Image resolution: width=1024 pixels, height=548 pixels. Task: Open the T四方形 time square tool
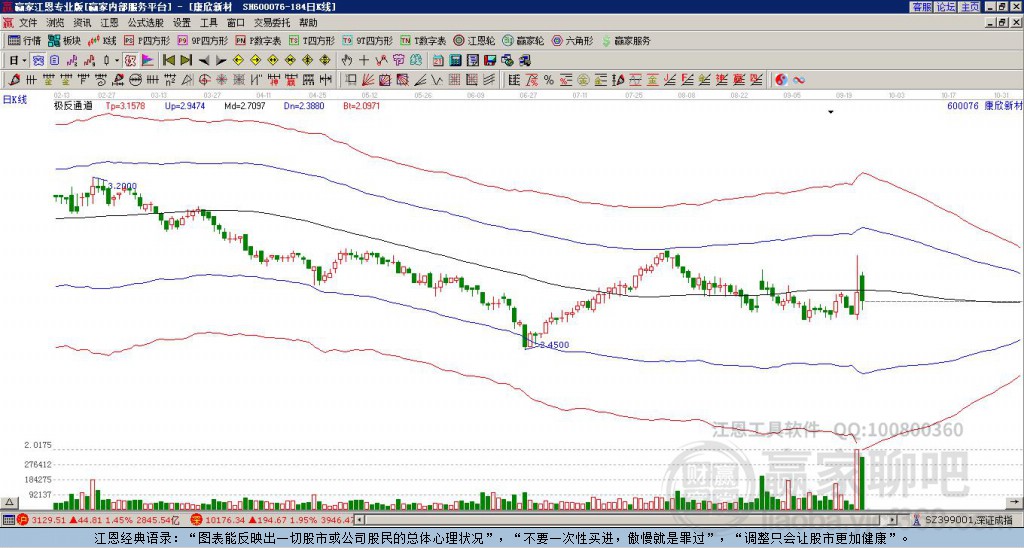tap(312, 40)
